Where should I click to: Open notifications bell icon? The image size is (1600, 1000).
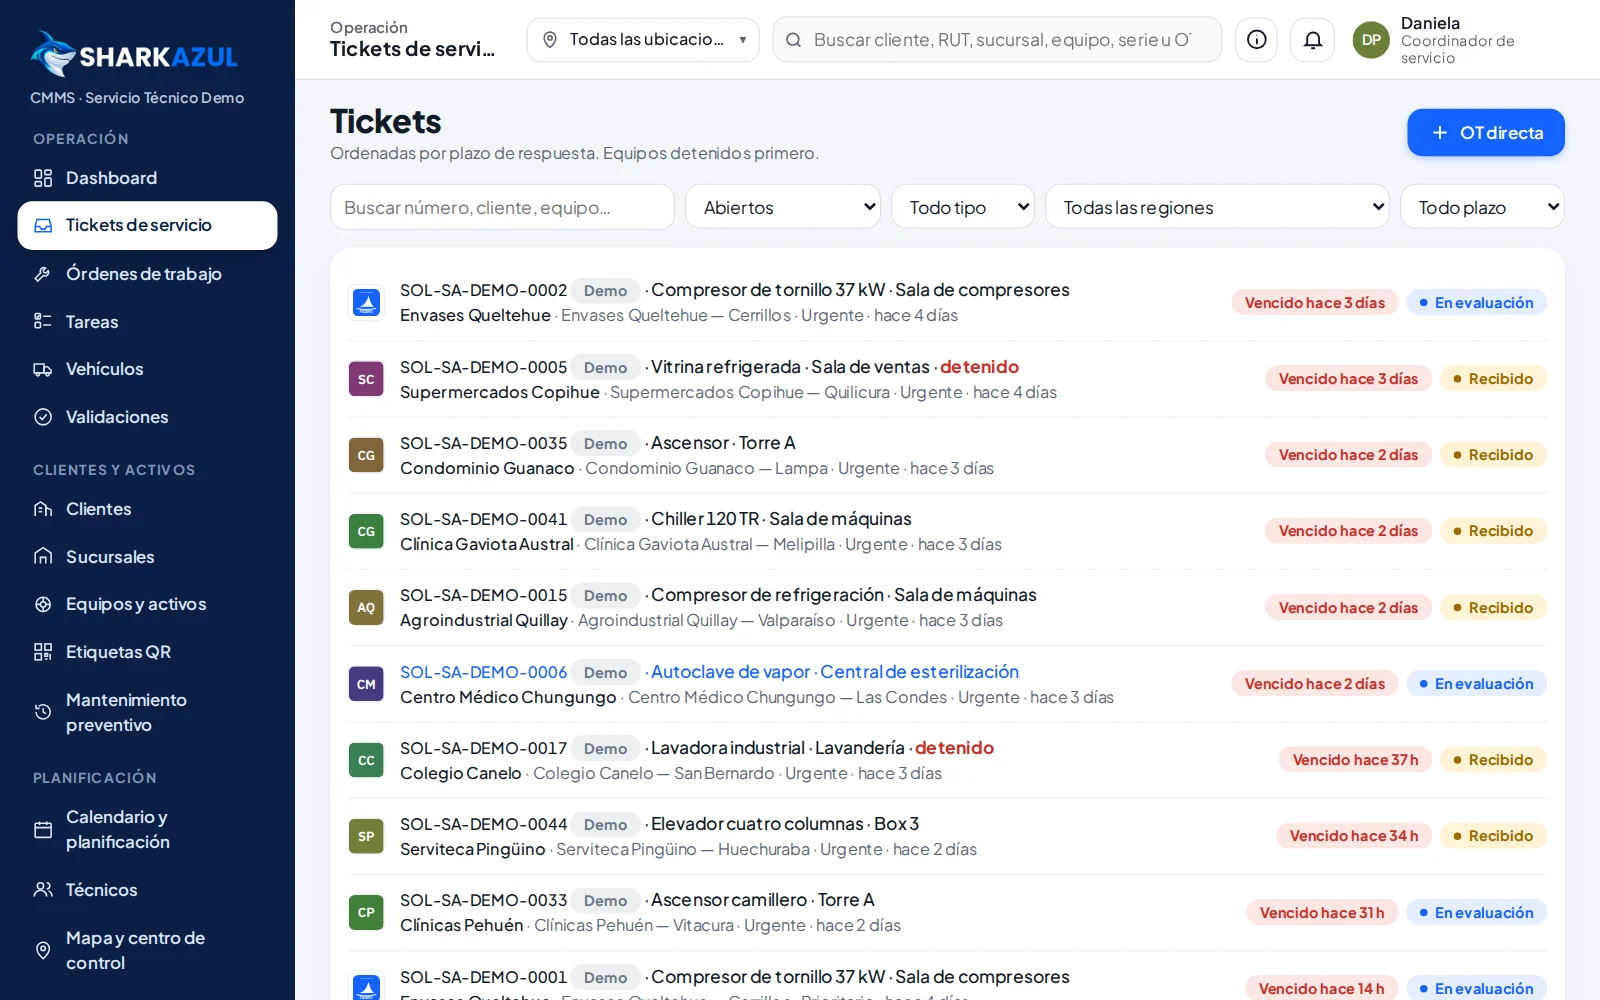coord(1312,40)
